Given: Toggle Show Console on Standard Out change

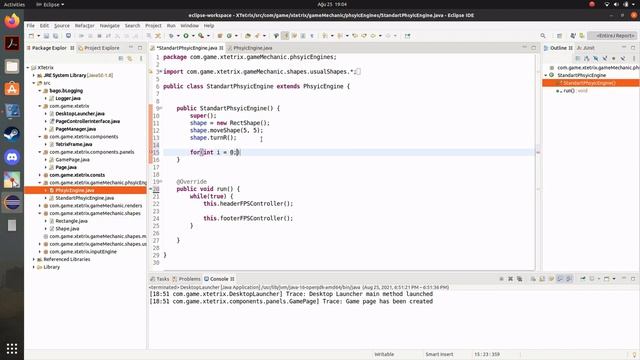Looking at the screenshot, I should (560, 279).
